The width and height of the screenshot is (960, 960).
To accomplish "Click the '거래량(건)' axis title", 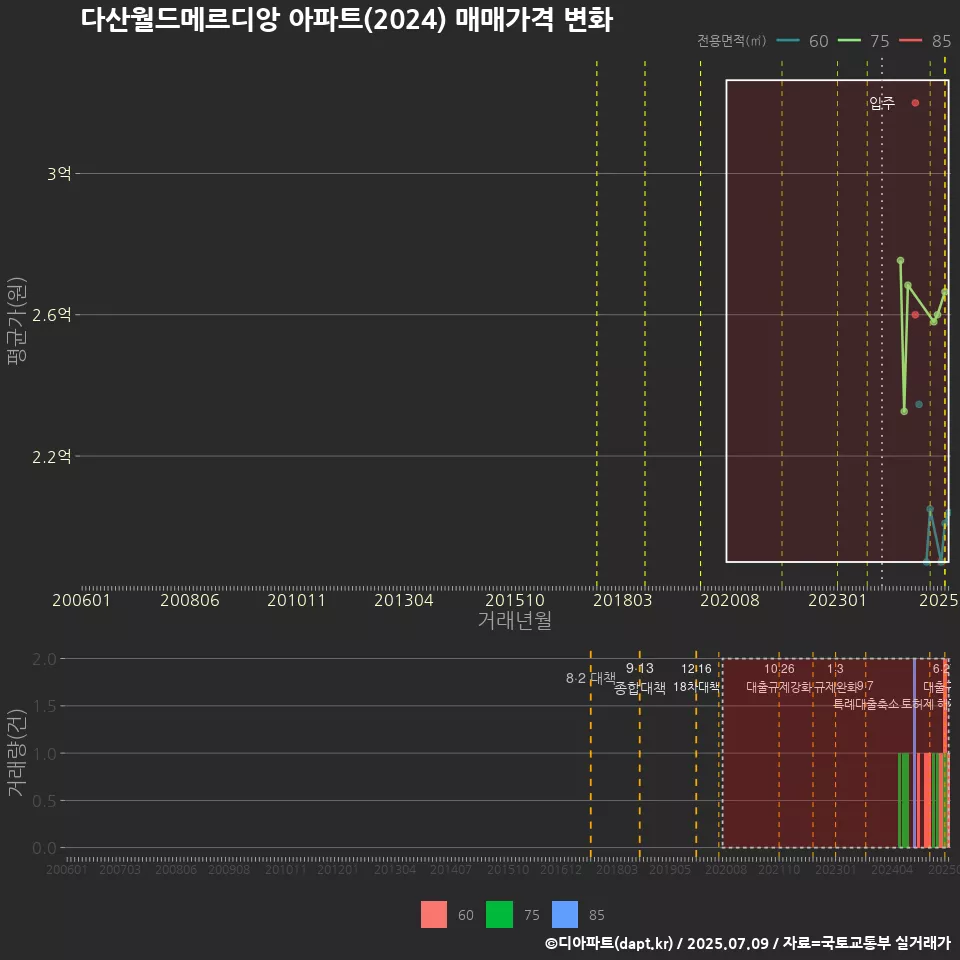I will [17, 752].
